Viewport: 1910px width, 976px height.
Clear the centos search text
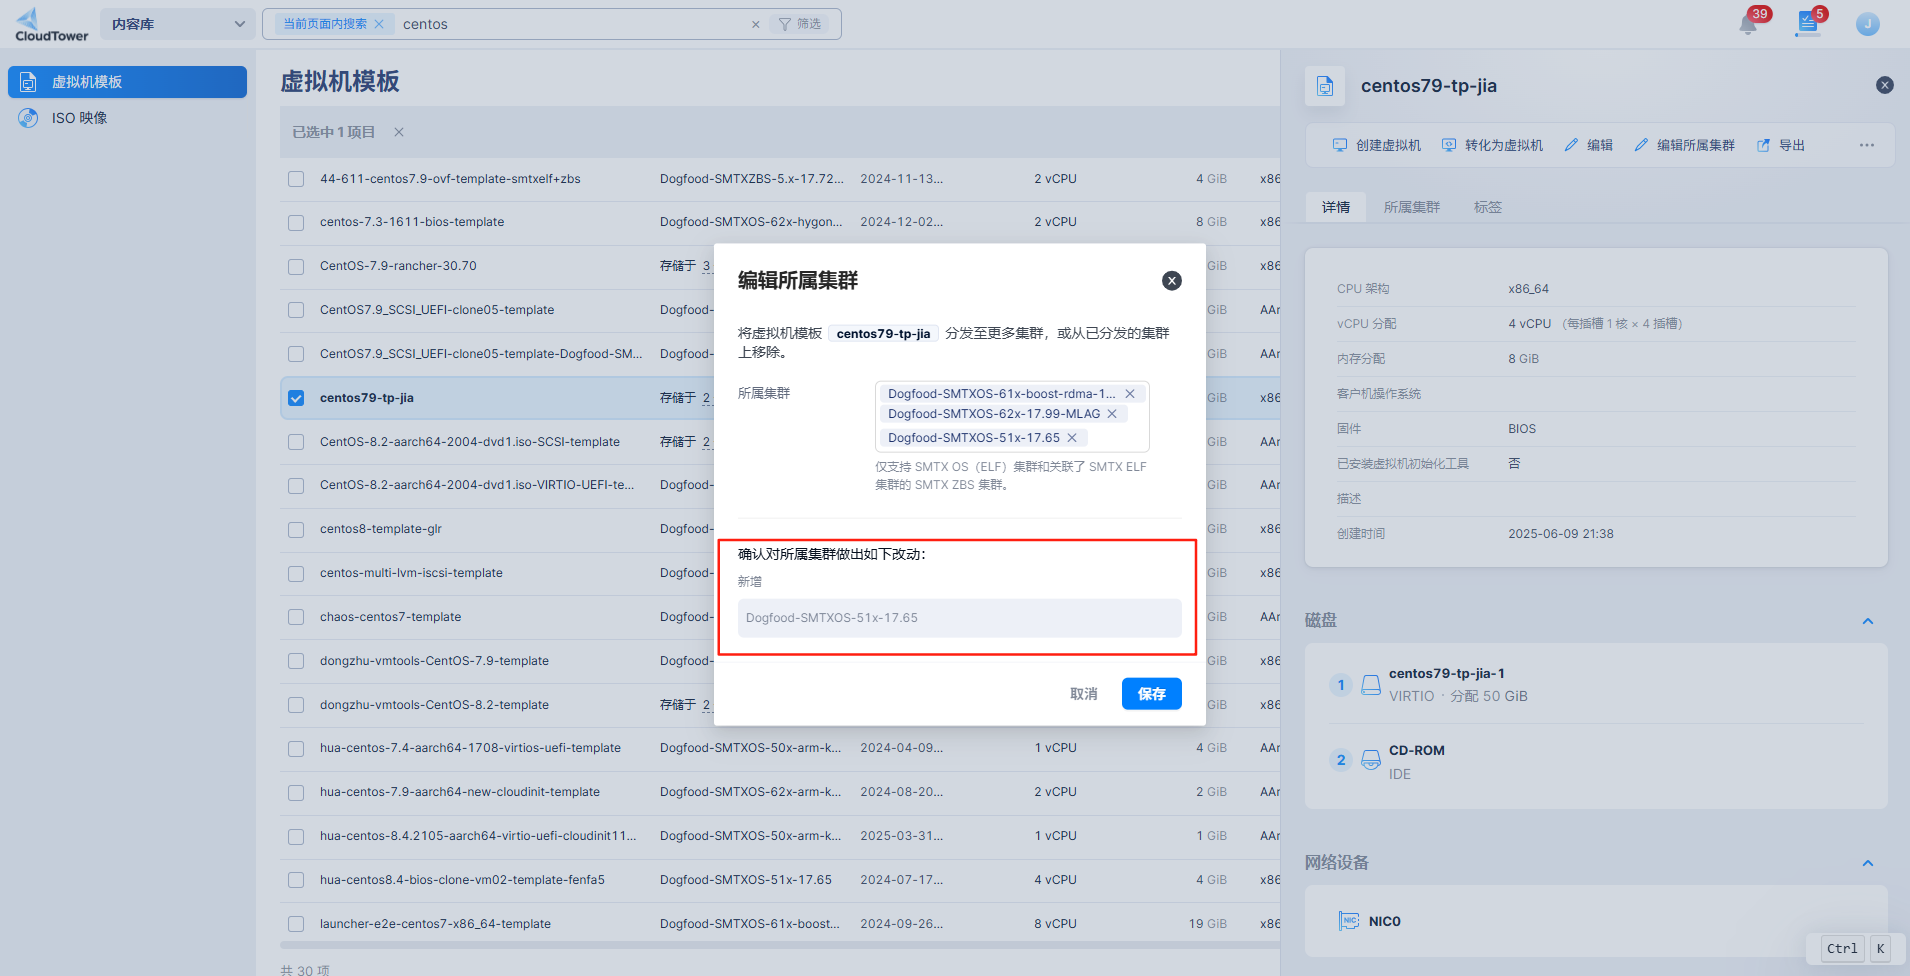pos(755,25)
